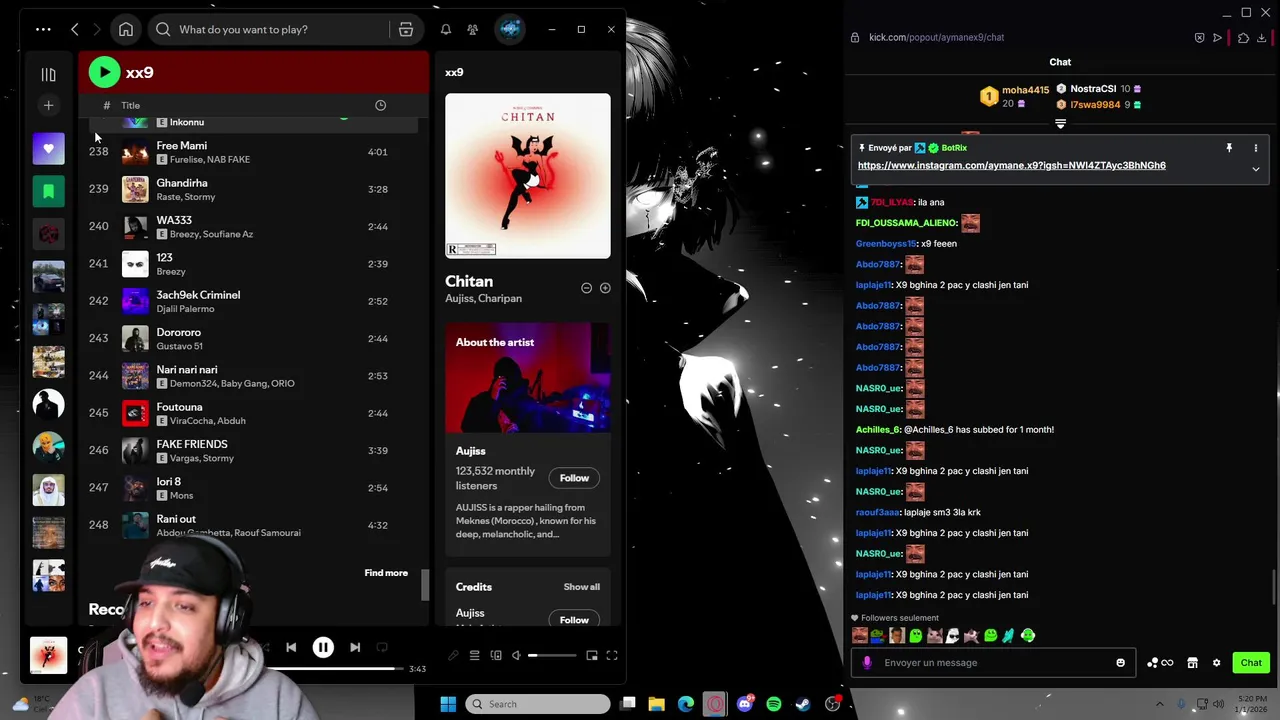This screenshot has width=1280, height=720.
Task: Select track Dorororo
Action: (250, 338)
